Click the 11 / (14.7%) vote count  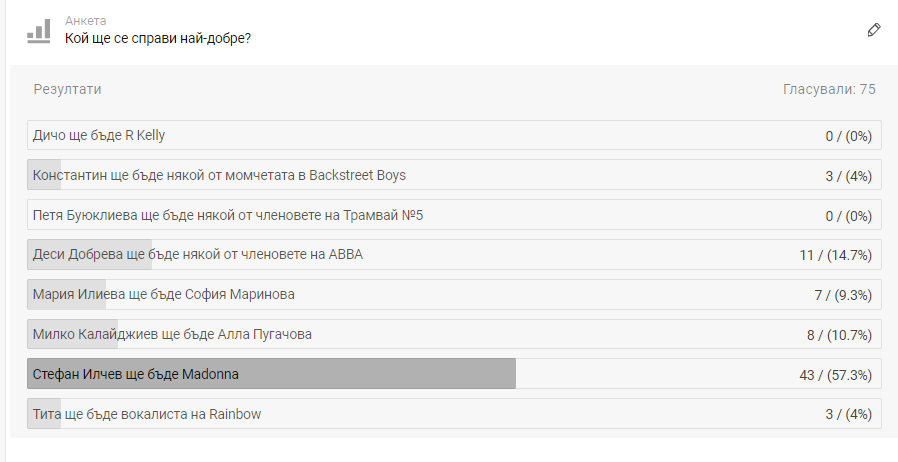(x=836, y=255)
